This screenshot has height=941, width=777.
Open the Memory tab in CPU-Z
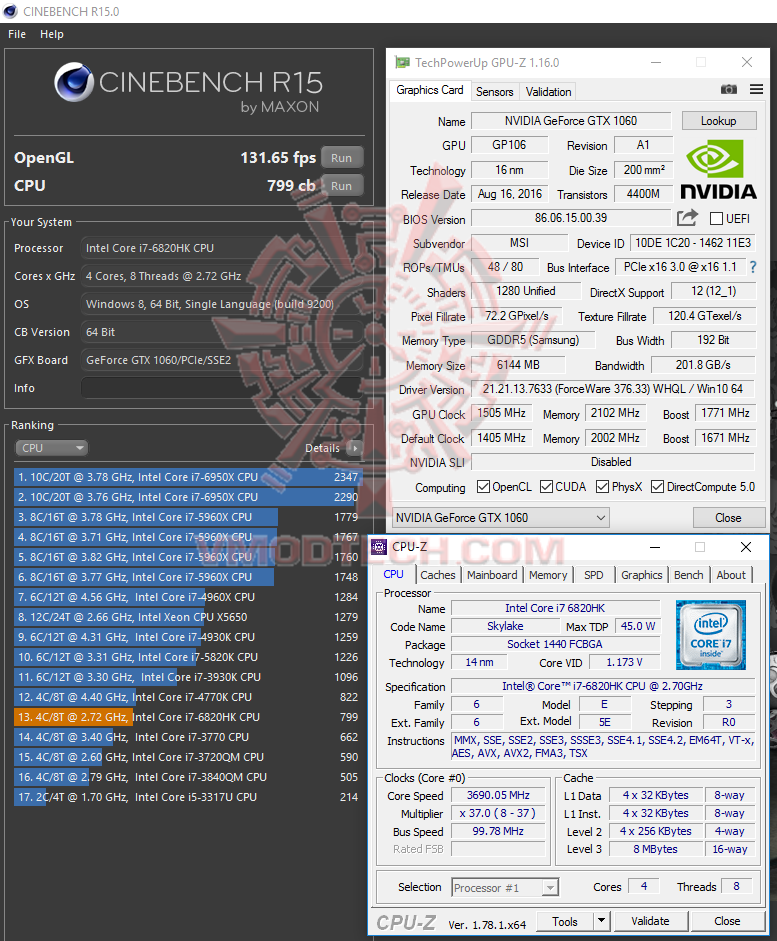(x=548, y=575)
